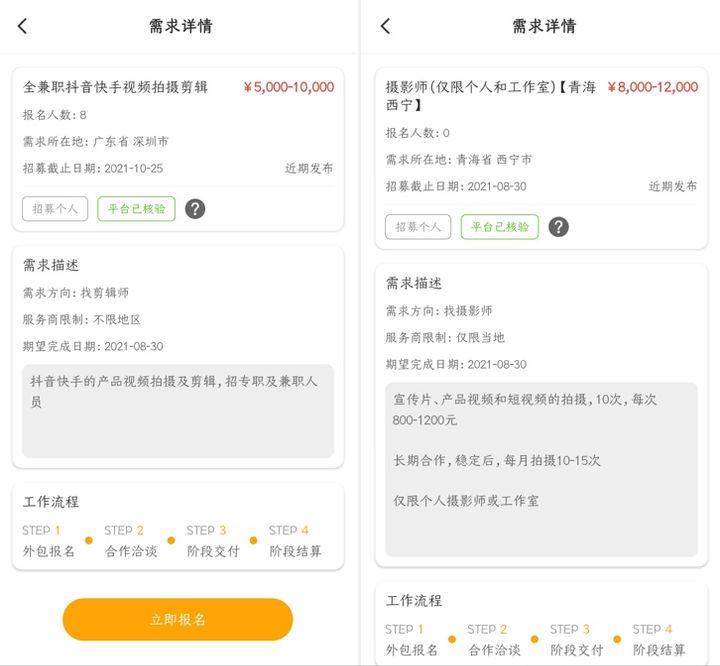The height and width of the screenshot is (666, 720).
Task: Select the price ¥8,000-12,000
Action: tap(652, 87)
